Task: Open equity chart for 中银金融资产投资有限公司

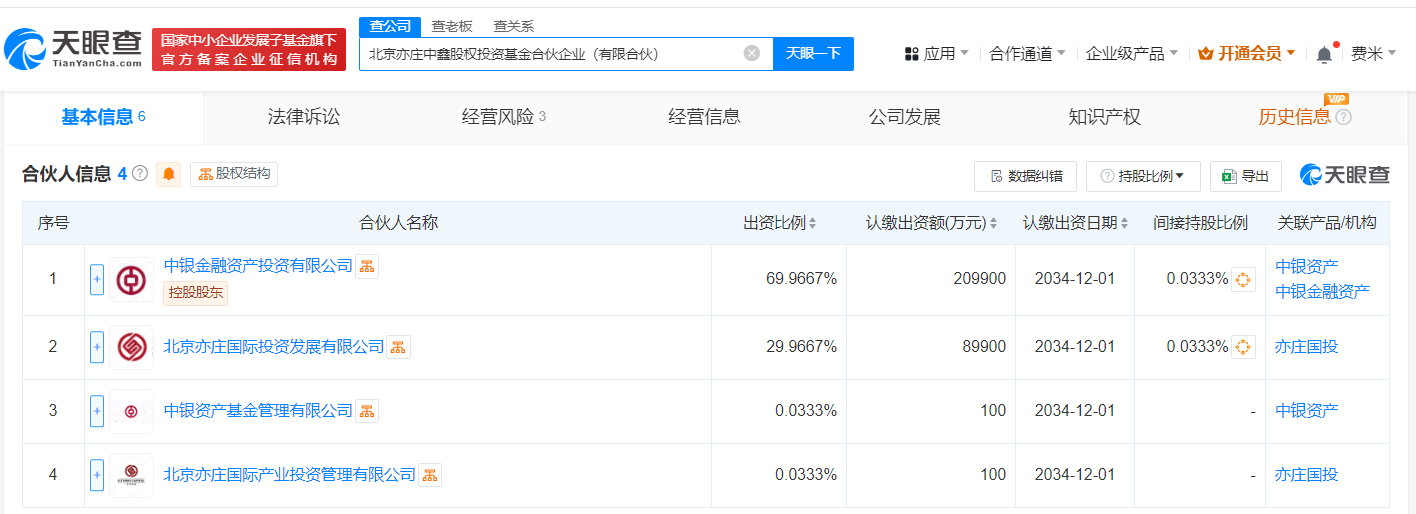Action: pyautogui.click(x=367, y=266)
